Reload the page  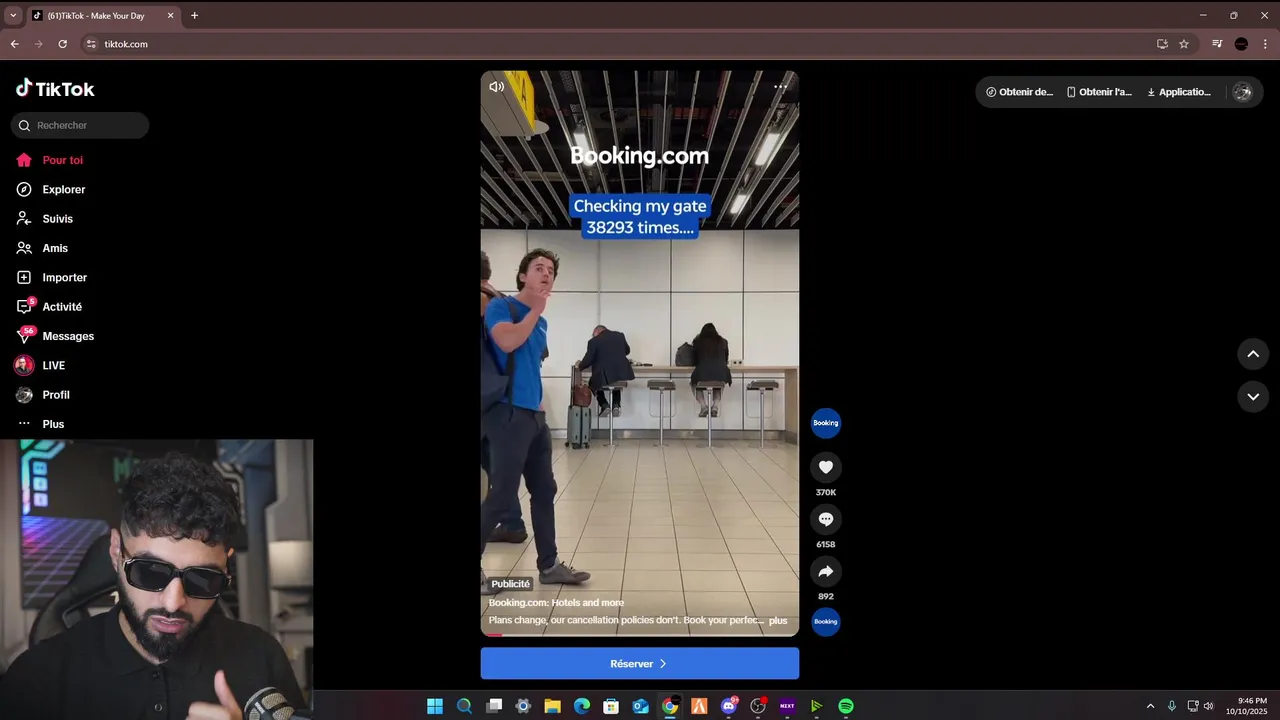pos(63,44)
